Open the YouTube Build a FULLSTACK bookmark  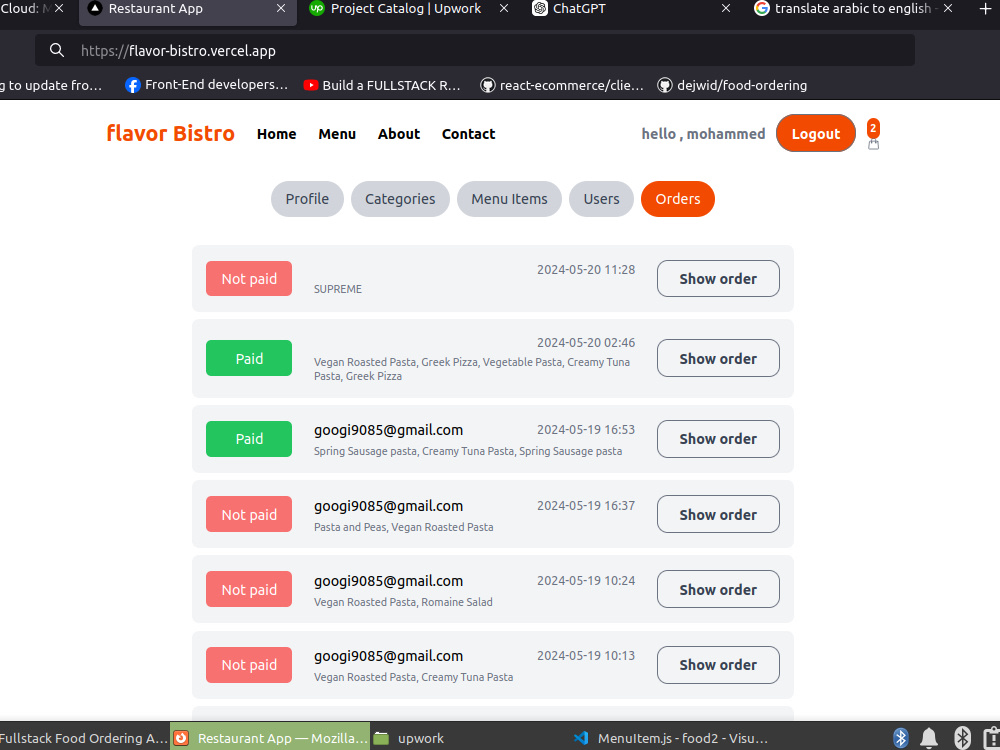[381, 85]
